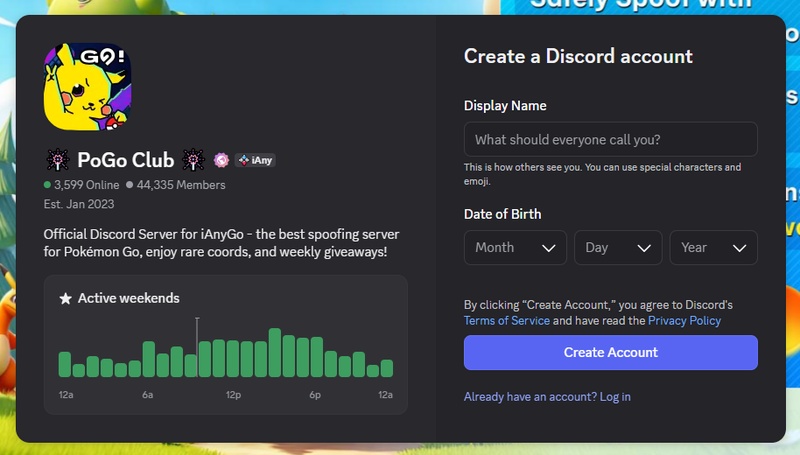Click the PoGo Club Pikachu server avatar
Screen dimensions: 800x455
(87, 87)
